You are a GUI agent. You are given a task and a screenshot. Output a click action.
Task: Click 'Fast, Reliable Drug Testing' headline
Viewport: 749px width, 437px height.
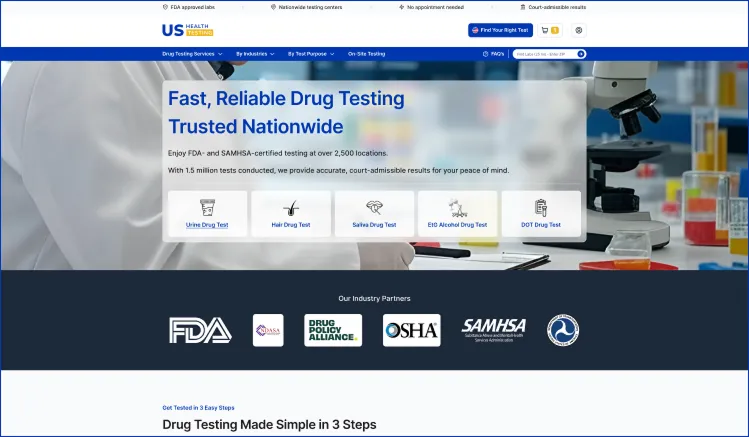tap(286, 99)
